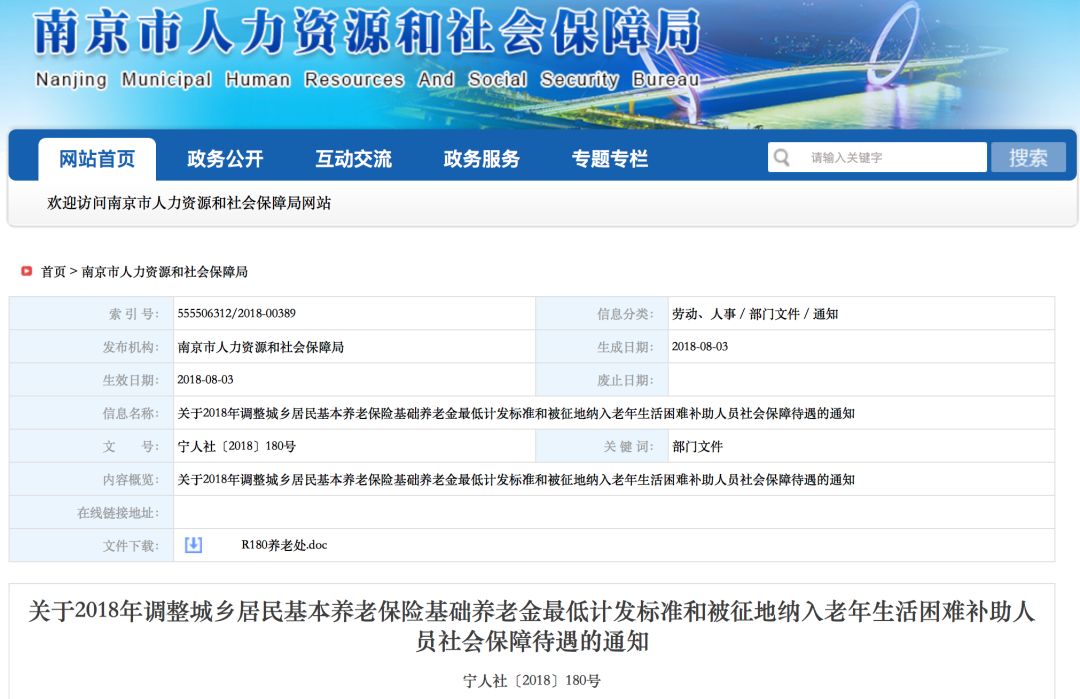This screenshot has height=699, width=1080.
Task: Download the R180养老处.doc file
Action: (284, 545)
